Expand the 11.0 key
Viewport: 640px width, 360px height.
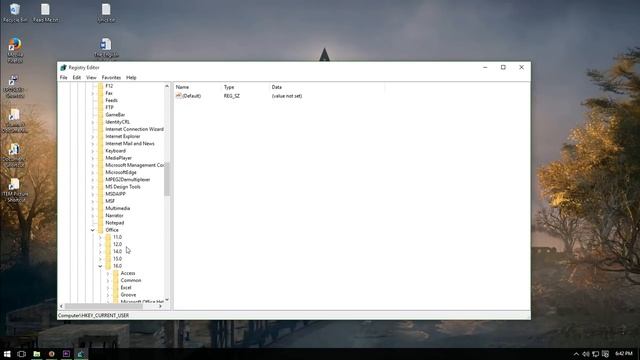[x=100, y=237]
